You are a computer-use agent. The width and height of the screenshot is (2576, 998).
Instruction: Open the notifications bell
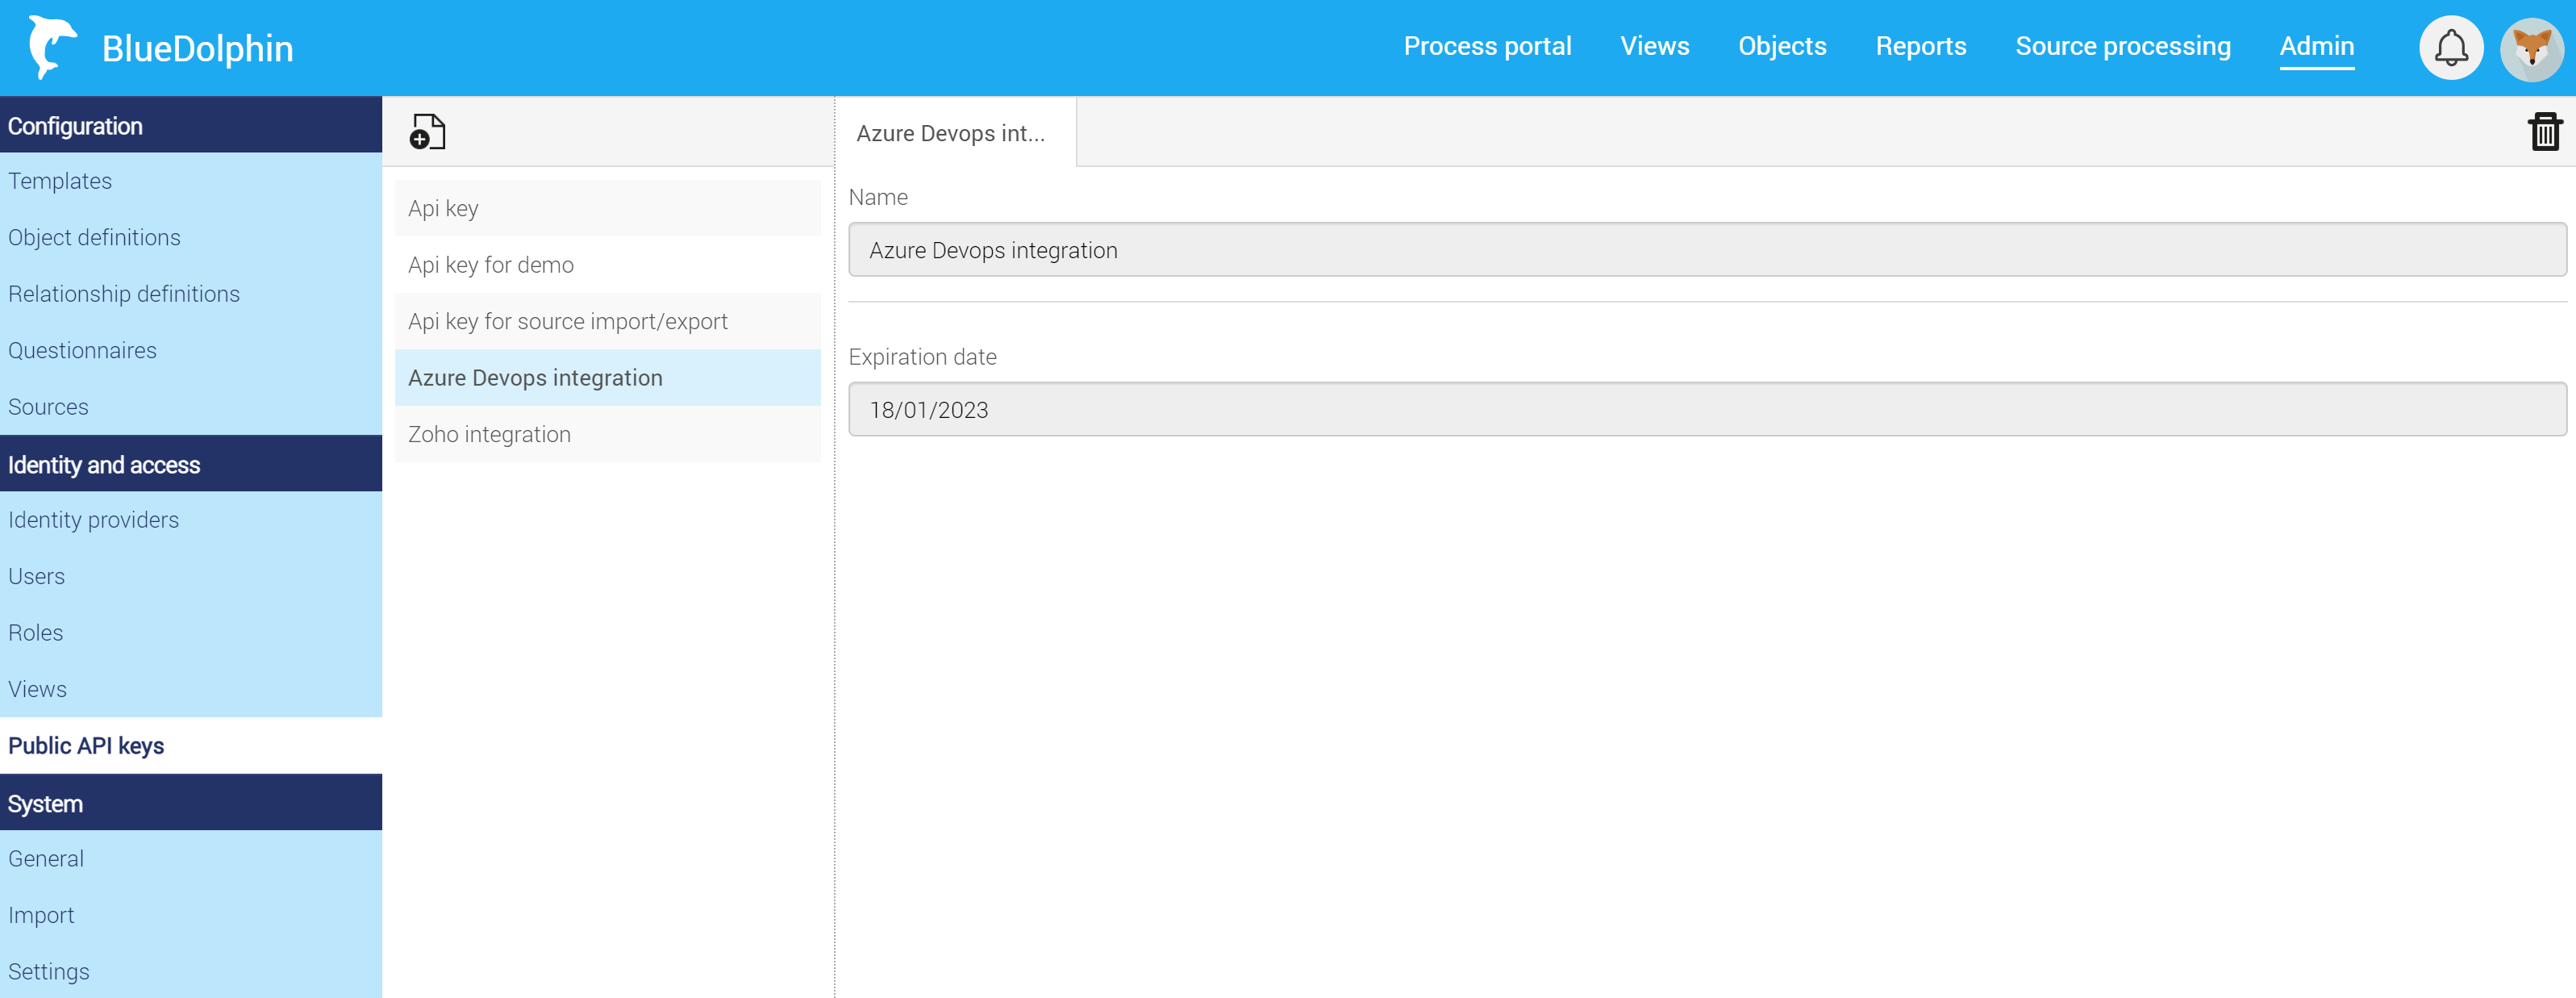coord(2449,47)
